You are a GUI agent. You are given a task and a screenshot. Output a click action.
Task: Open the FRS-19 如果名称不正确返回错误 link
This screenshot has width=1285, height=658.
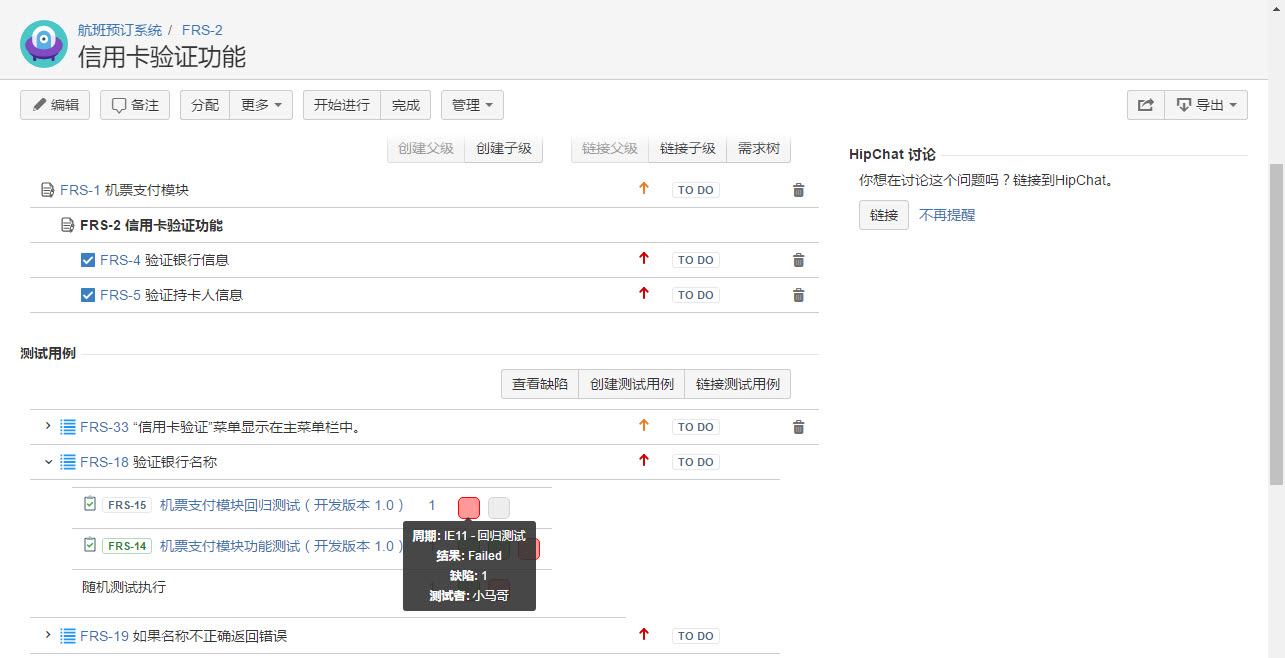point(184,636)
